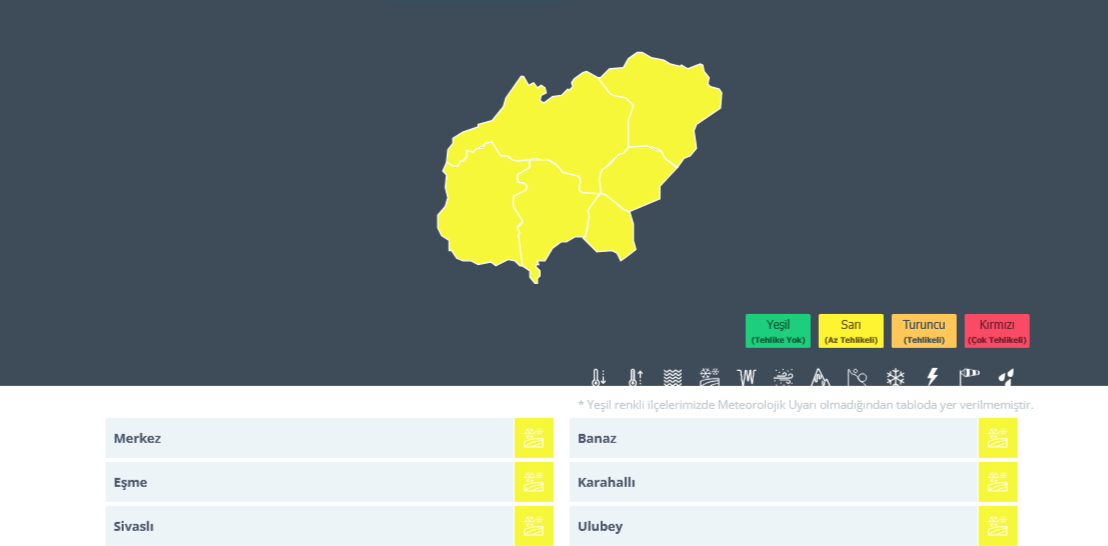The height and width of the screenshot is (546, 1108).
Task: Click the note starting "* Yeşil renkli ilçelerimizde"
Action: 806,405
